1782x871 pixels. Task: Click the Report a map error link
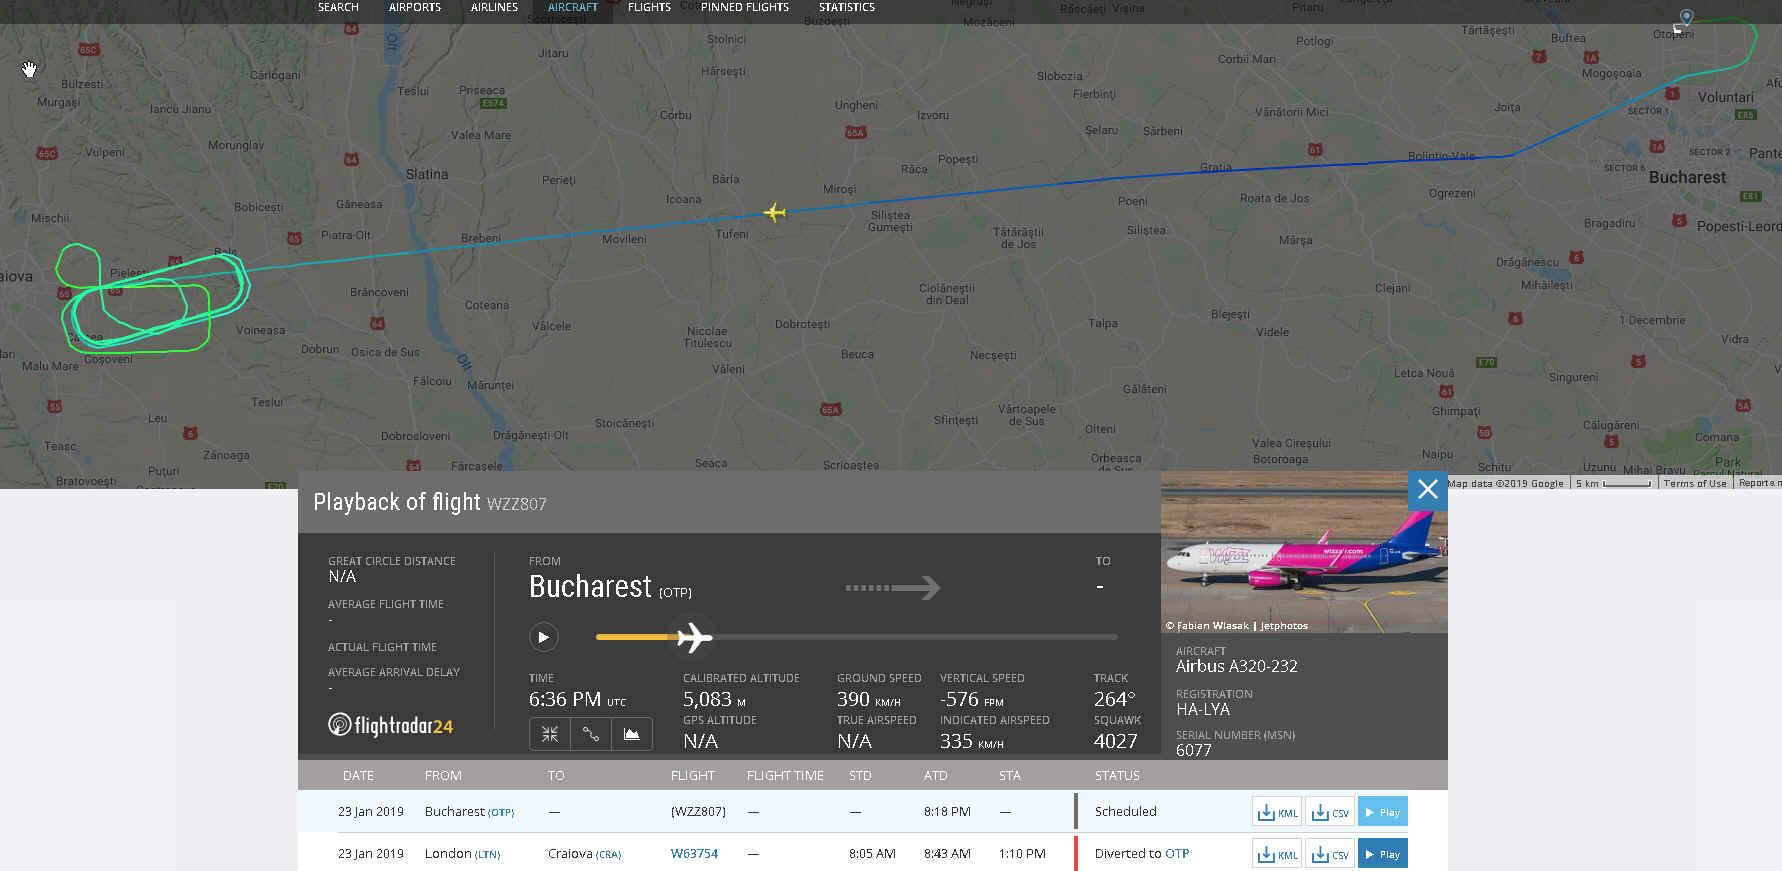[1759, 483]
